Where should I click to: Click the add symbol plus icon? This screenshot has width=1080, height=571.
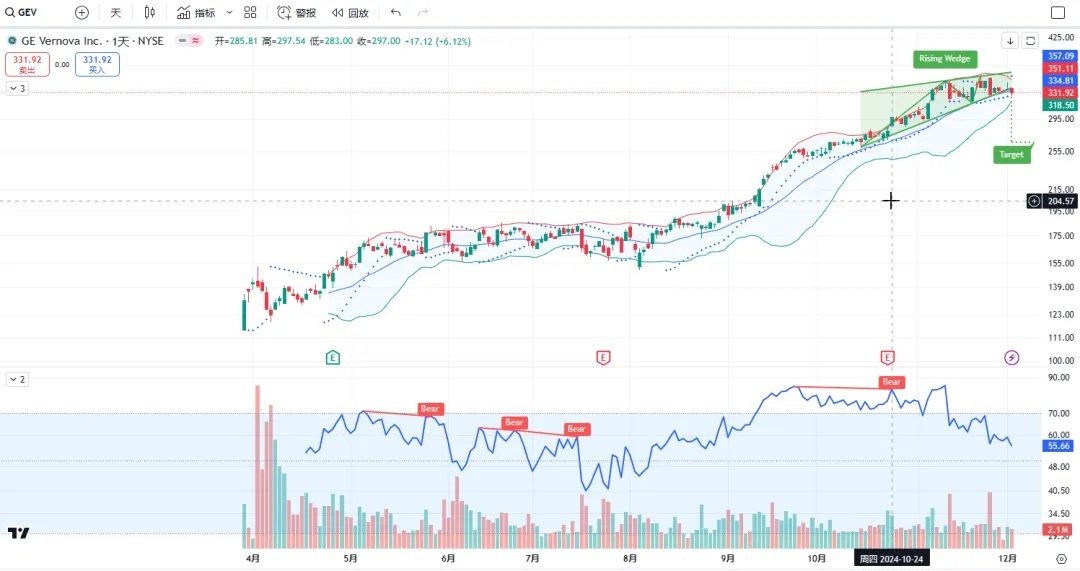pos(82,13)
